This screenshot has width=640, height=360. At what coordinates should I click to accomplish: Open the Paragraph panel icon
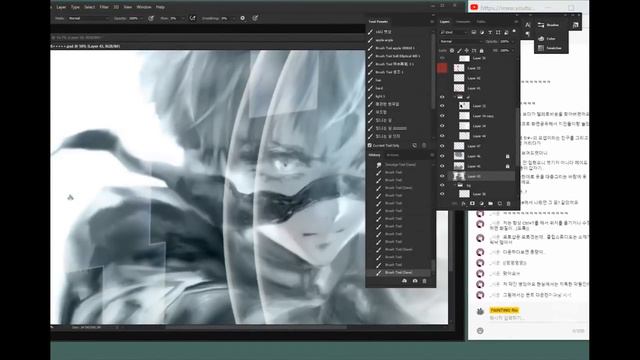pyautogui.click(x=527, y=34)
